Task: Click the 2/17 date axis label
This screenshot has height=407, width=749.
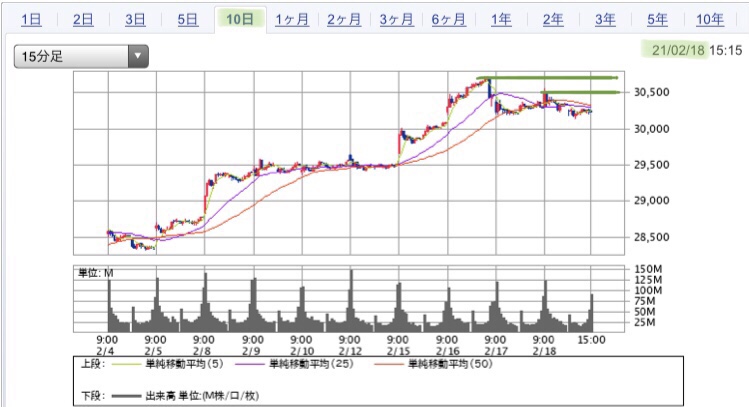Action: coord(496,352)
